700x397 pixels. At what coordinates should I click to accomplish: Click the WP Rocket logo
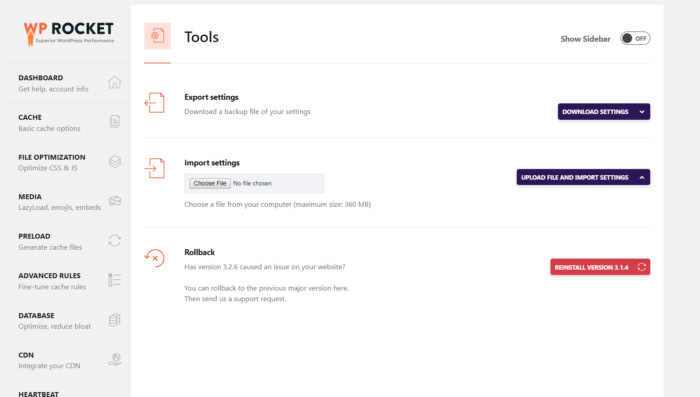pos(69,33)
